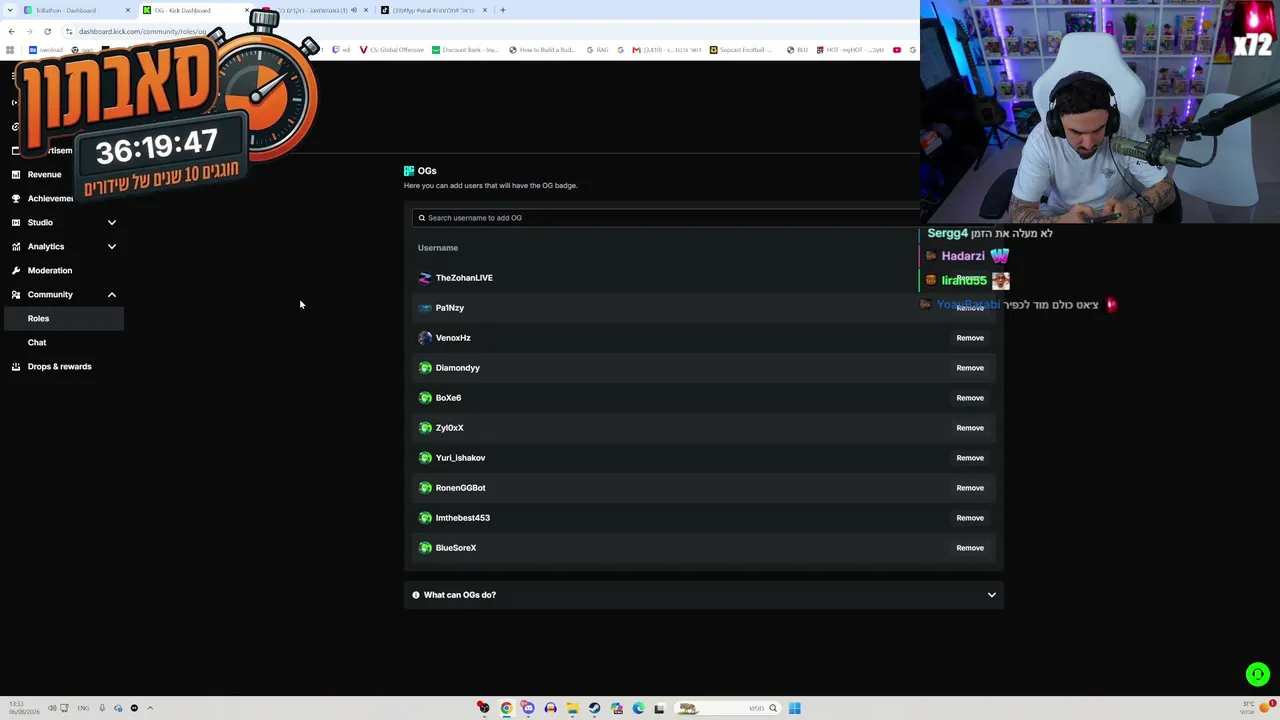Click the microphone icon in system tray
This screenshot has height=720, width=1280.
tap(102, 708)
